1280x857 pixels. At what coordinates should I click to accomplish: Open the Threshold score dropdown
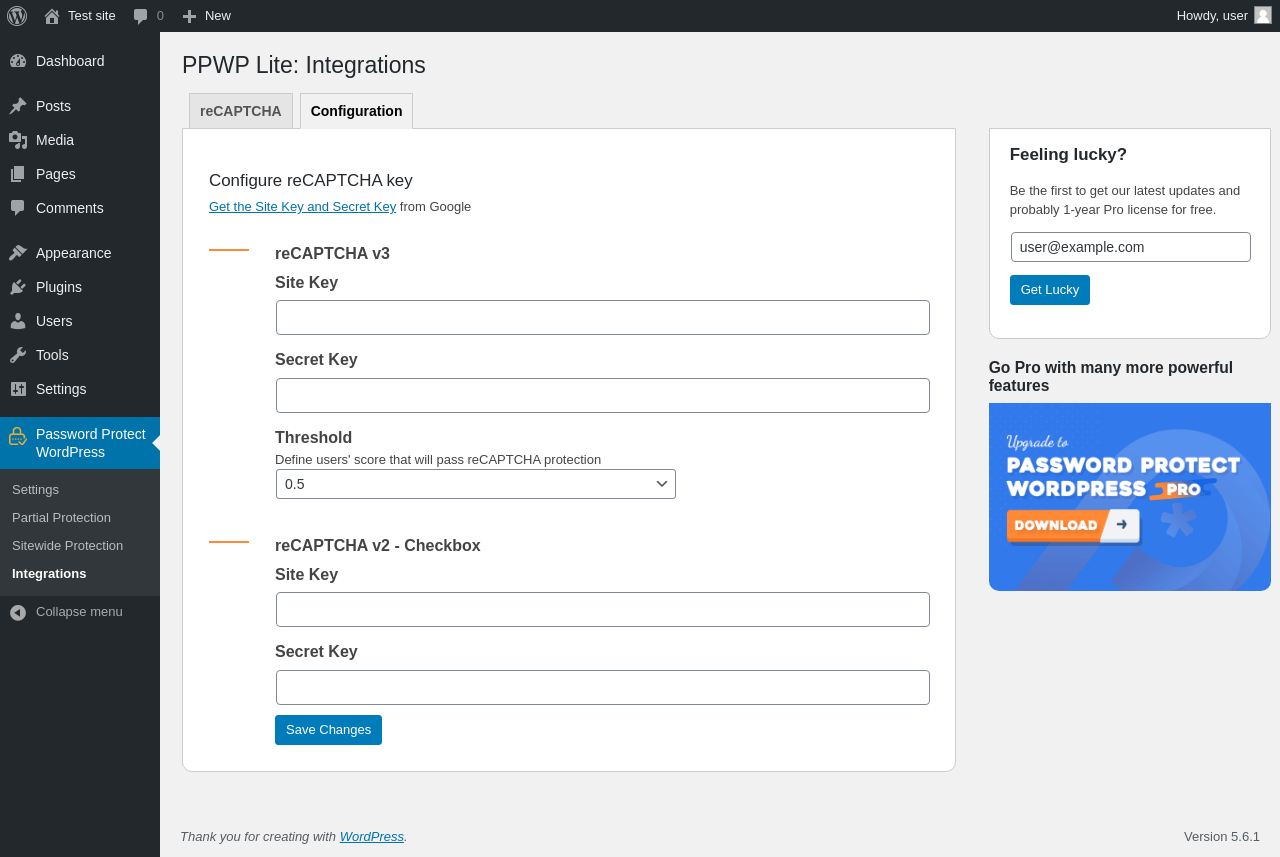coord(476,484)
